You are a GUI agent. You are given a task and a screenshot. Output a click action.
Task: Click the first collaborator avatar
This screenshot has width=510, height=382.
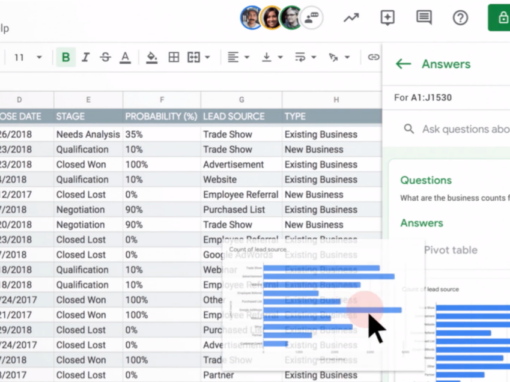pyautogui.click(x=252, y=18)
